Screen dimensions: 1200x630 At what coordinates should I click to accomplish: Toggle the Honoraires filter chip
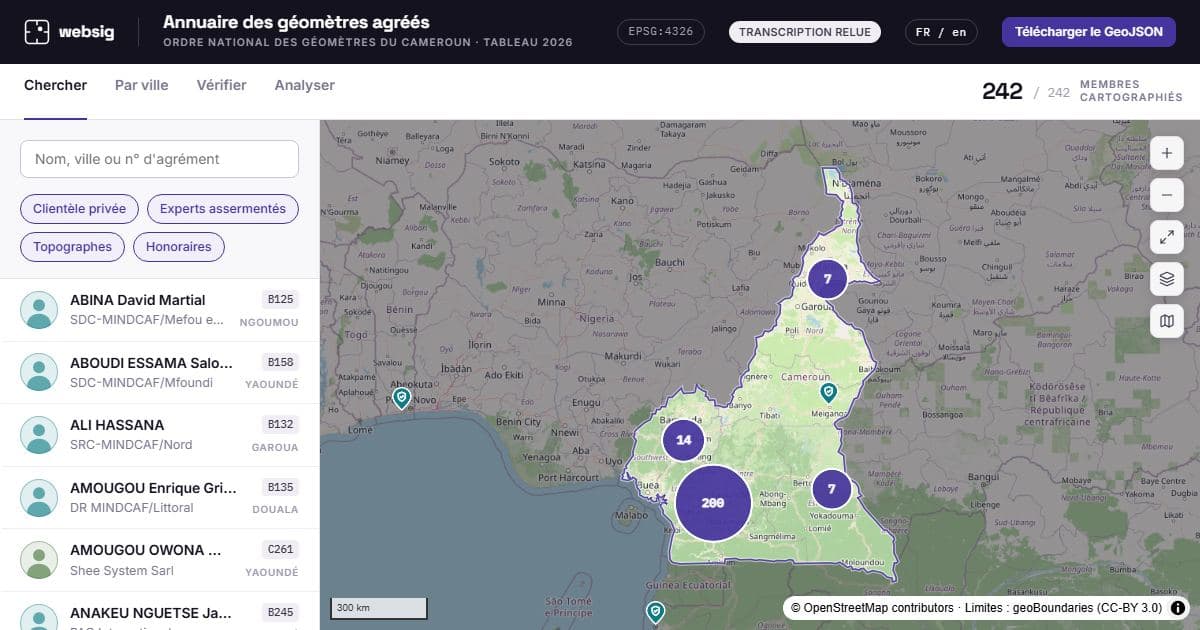(x=179, y=247)
